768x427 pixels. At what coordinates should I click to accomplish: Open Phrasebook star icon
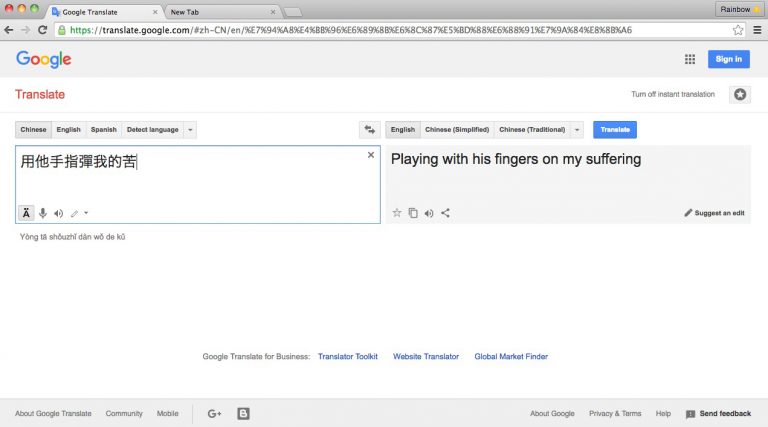[739, 94]
